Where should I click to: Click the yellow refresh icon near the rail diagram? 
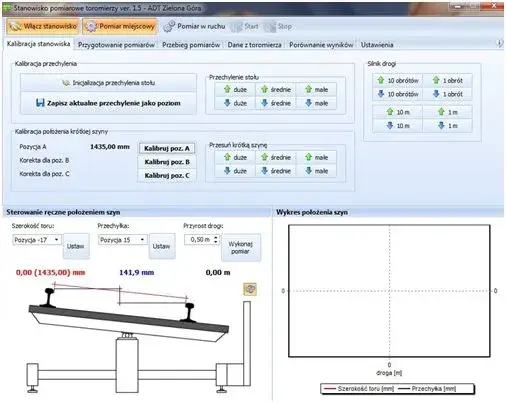(x=250, y=289)
